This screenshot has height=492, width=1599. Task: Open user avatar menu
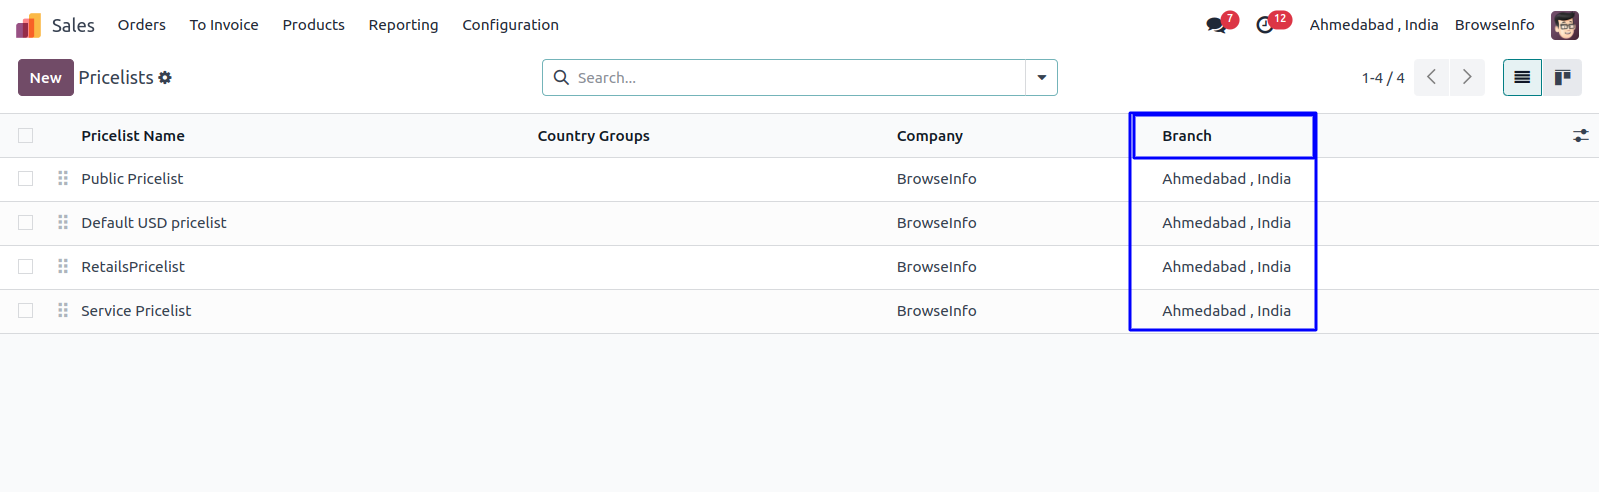coord(1564,25)
